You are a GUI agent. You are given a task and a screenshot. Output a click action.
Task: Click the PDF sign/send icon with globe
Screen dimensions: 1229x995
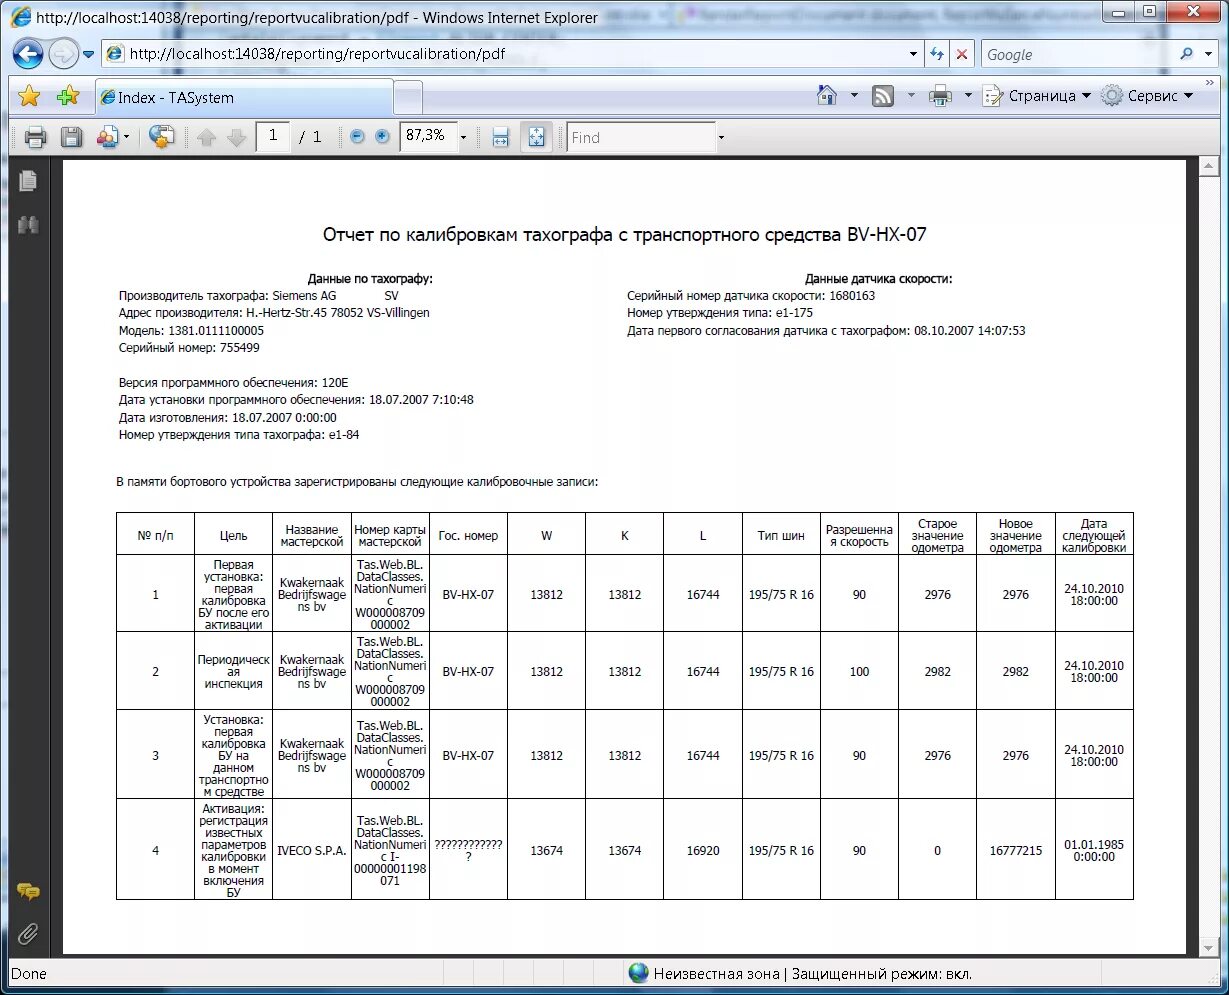click(x=161, y=137)
